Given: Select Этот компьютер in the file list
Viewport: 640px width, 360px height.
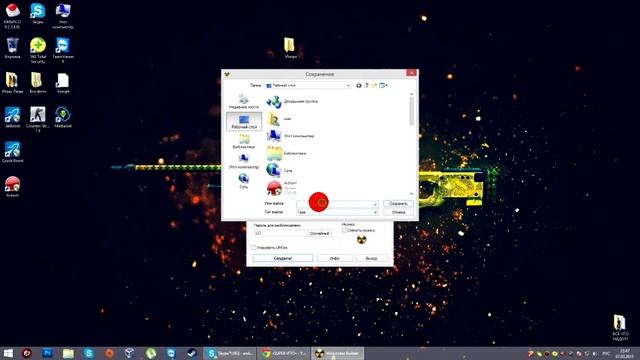Looking at the screenshot, I should (x=290, y=136).
